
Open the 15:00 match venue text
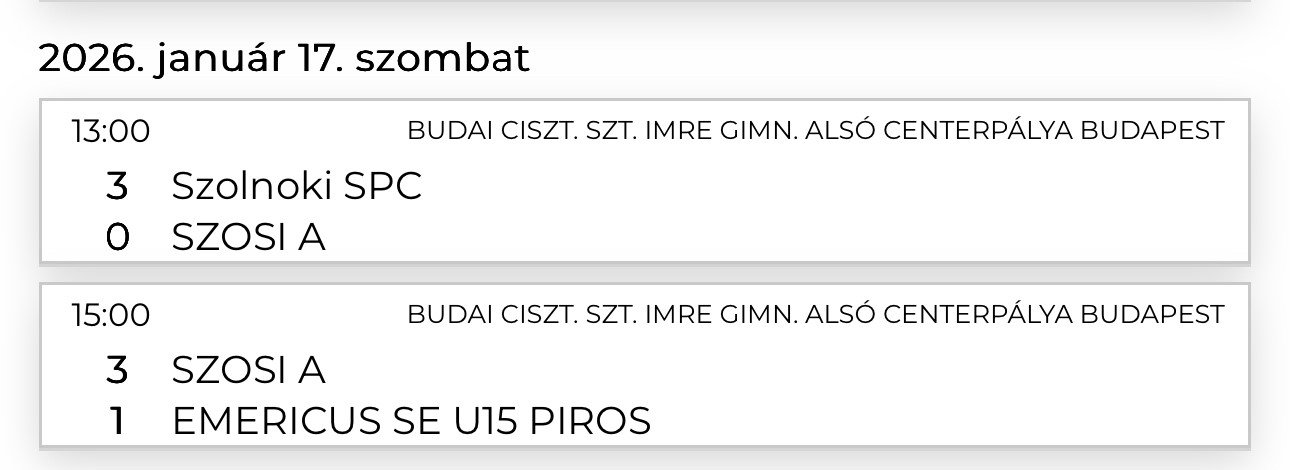pyautogui.click(x=815, y=315)
